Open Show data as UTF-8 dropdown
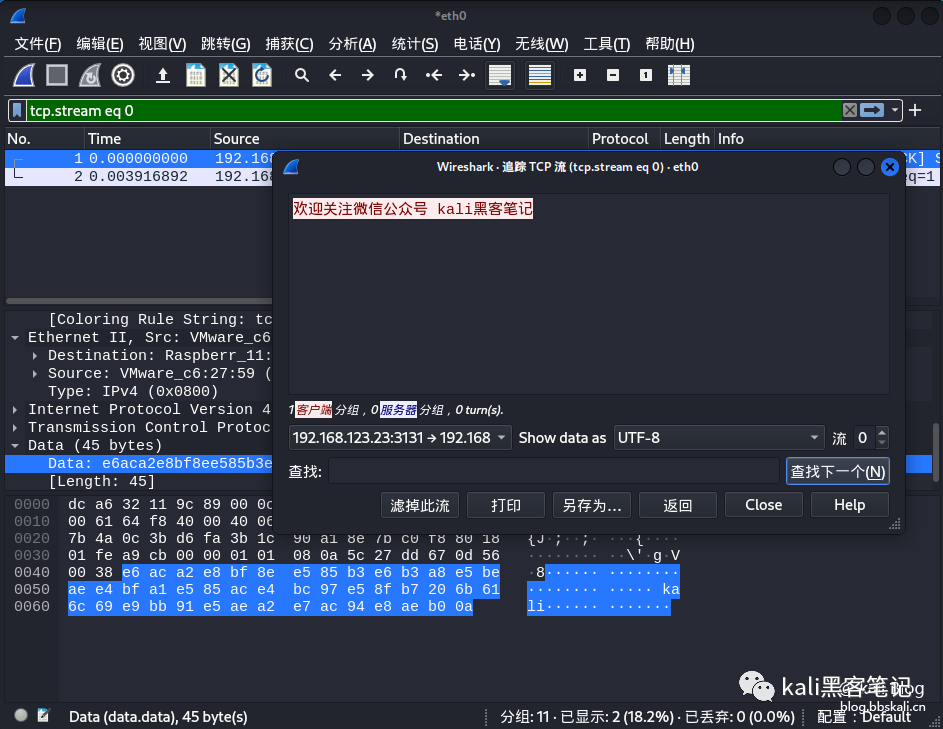Viewport: 943px width, 729px height. (719, 438)
